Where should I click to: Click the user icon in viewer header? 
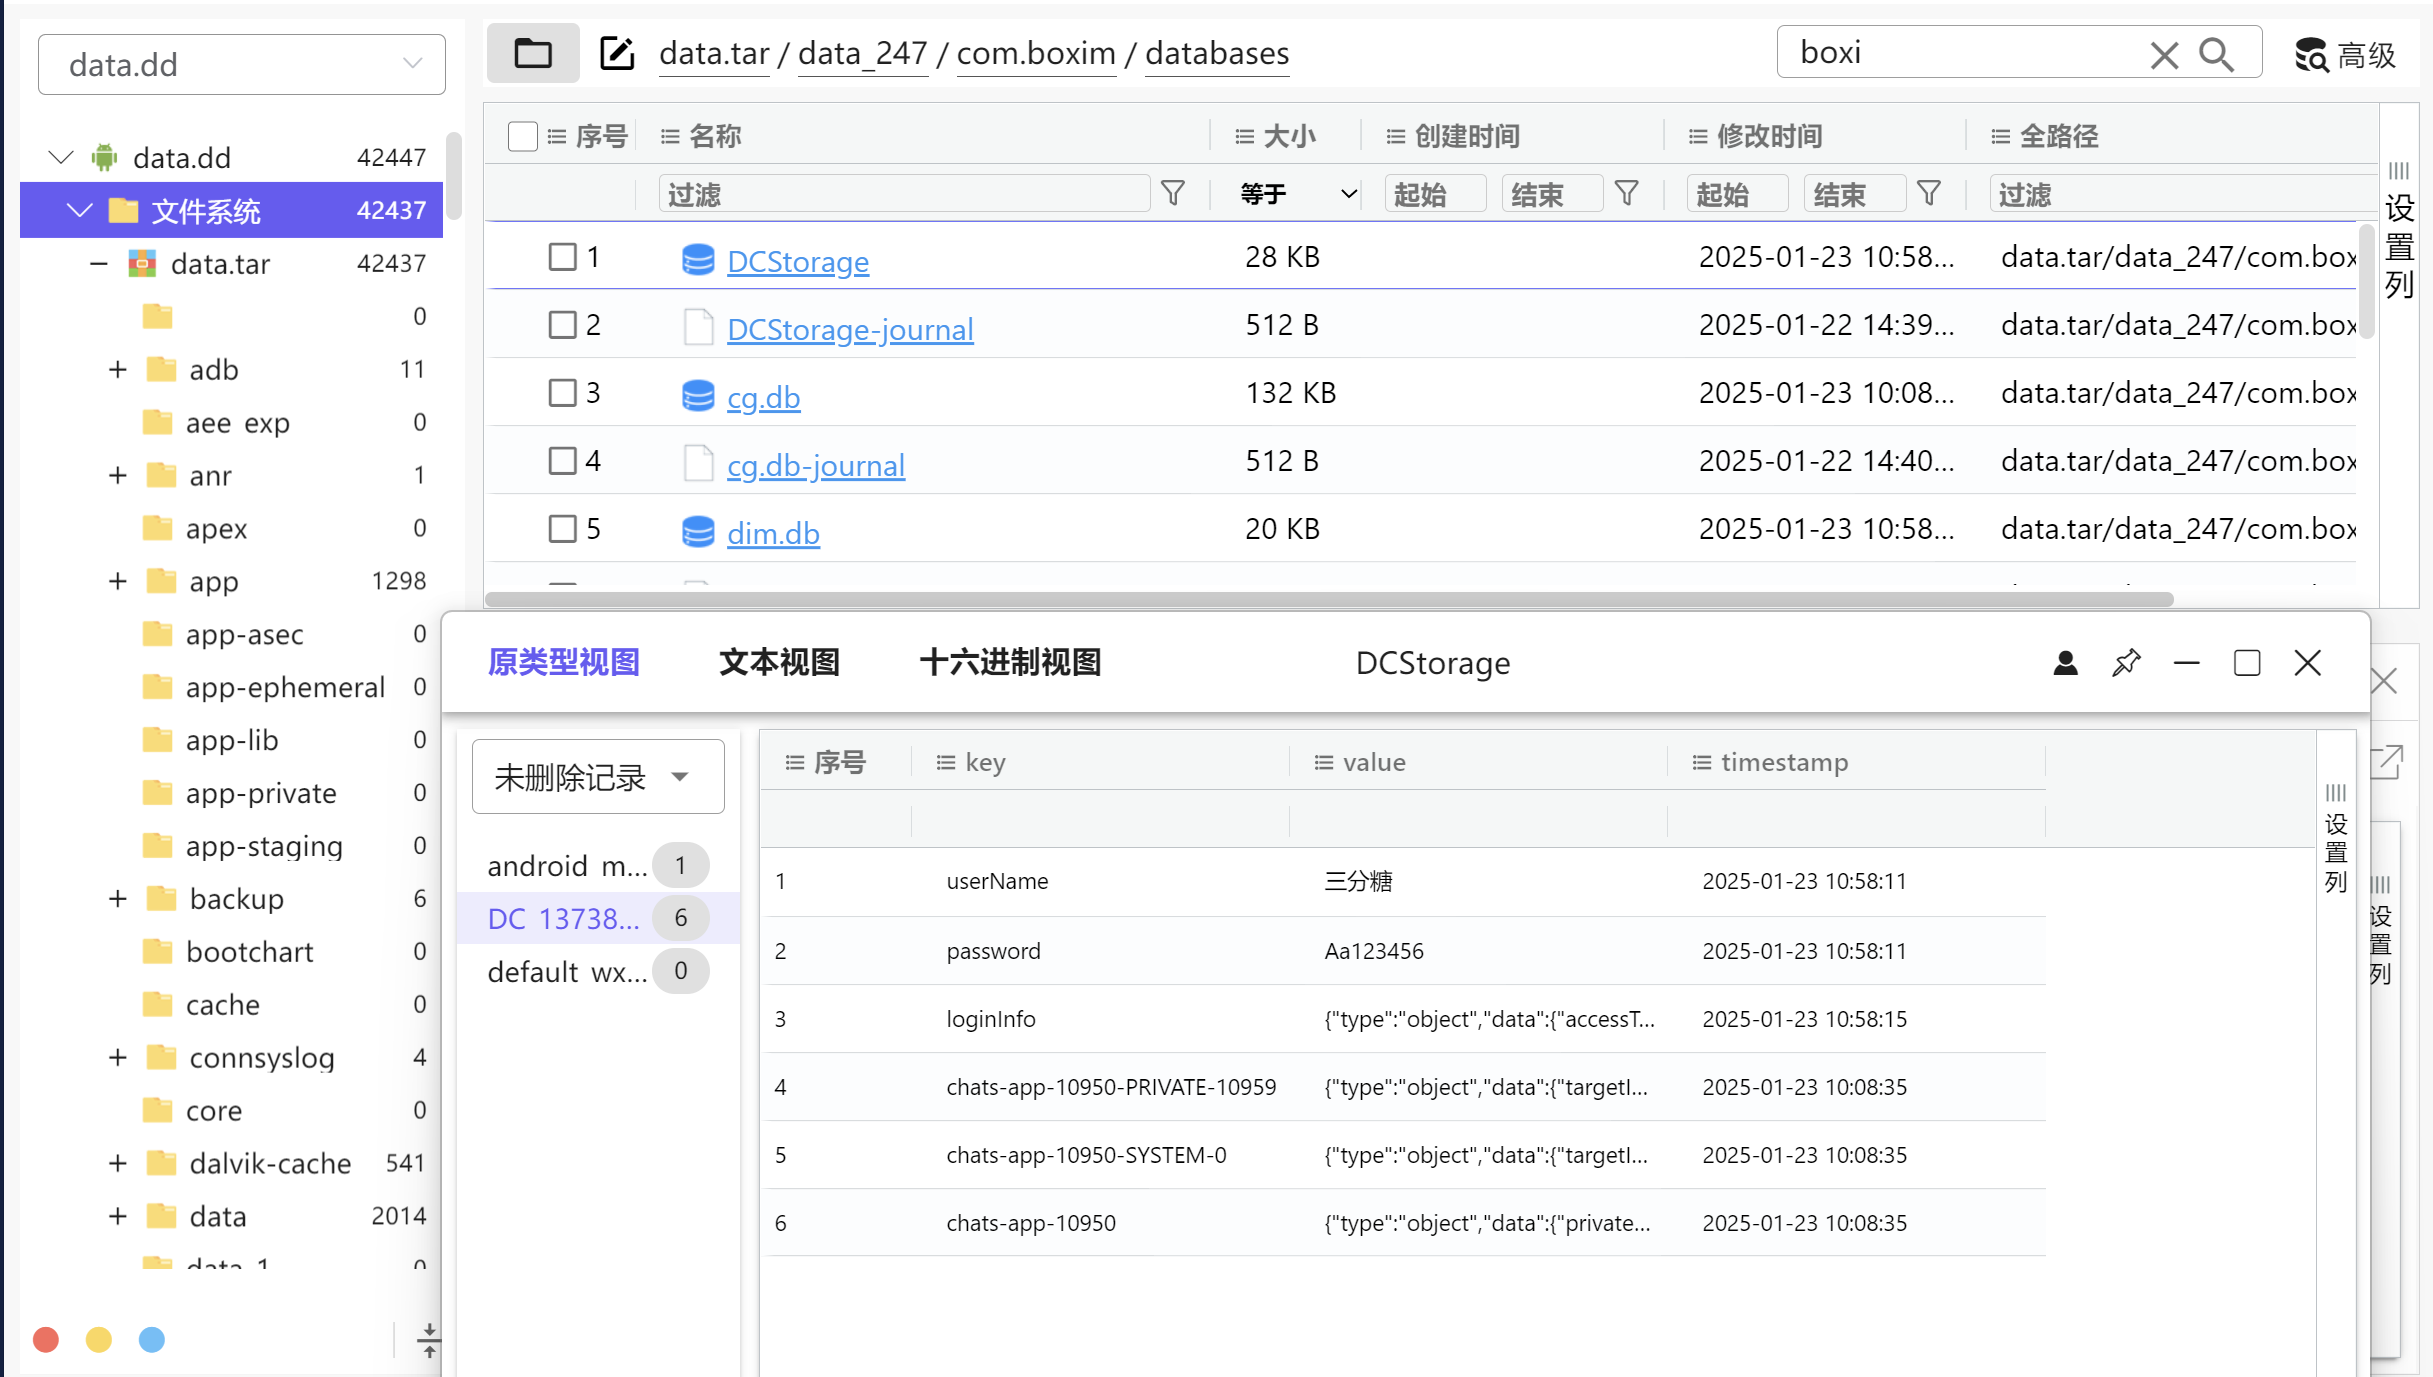[2065, 663]
